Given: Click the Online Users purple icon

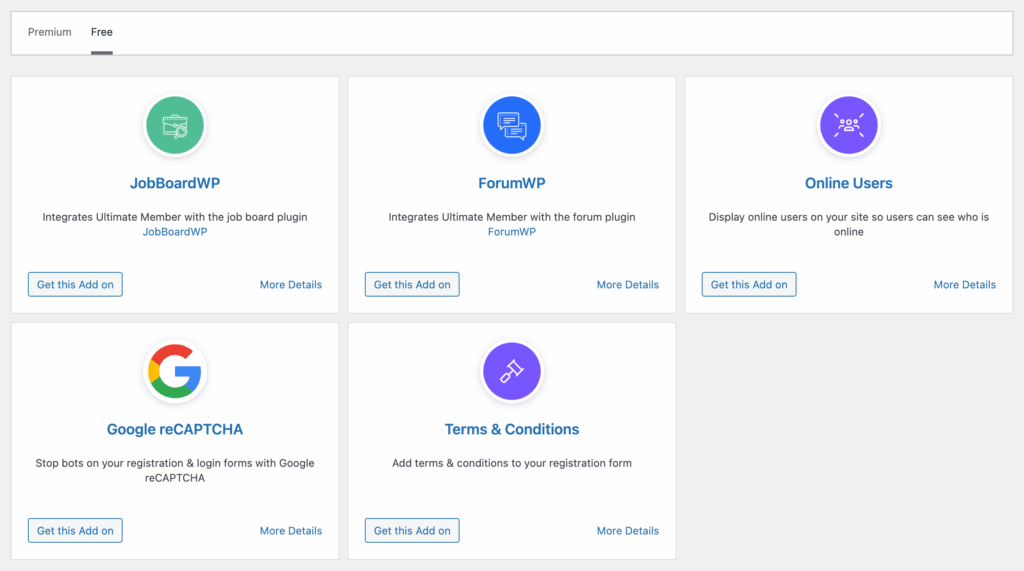Looking at the screenshot, I should pyautogui.click(x=848, y=125).
